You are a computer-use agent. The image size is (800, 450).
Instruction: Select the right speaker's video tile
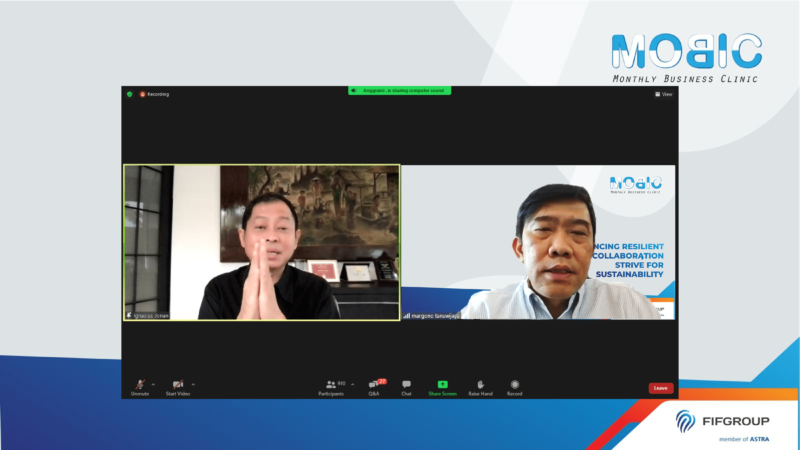(538, 242)
